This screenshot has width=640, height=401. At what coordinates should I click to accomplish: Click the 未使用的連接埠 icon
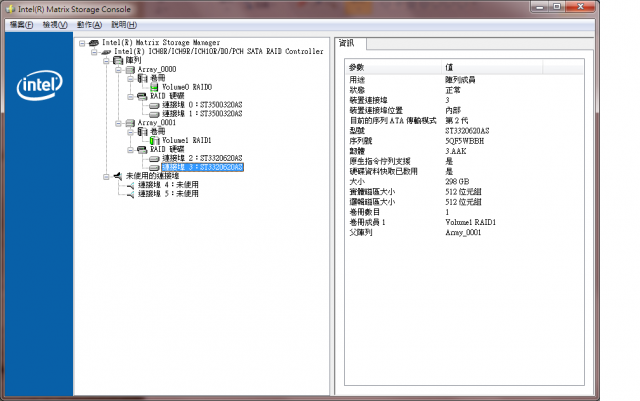(x=118, y=176)
